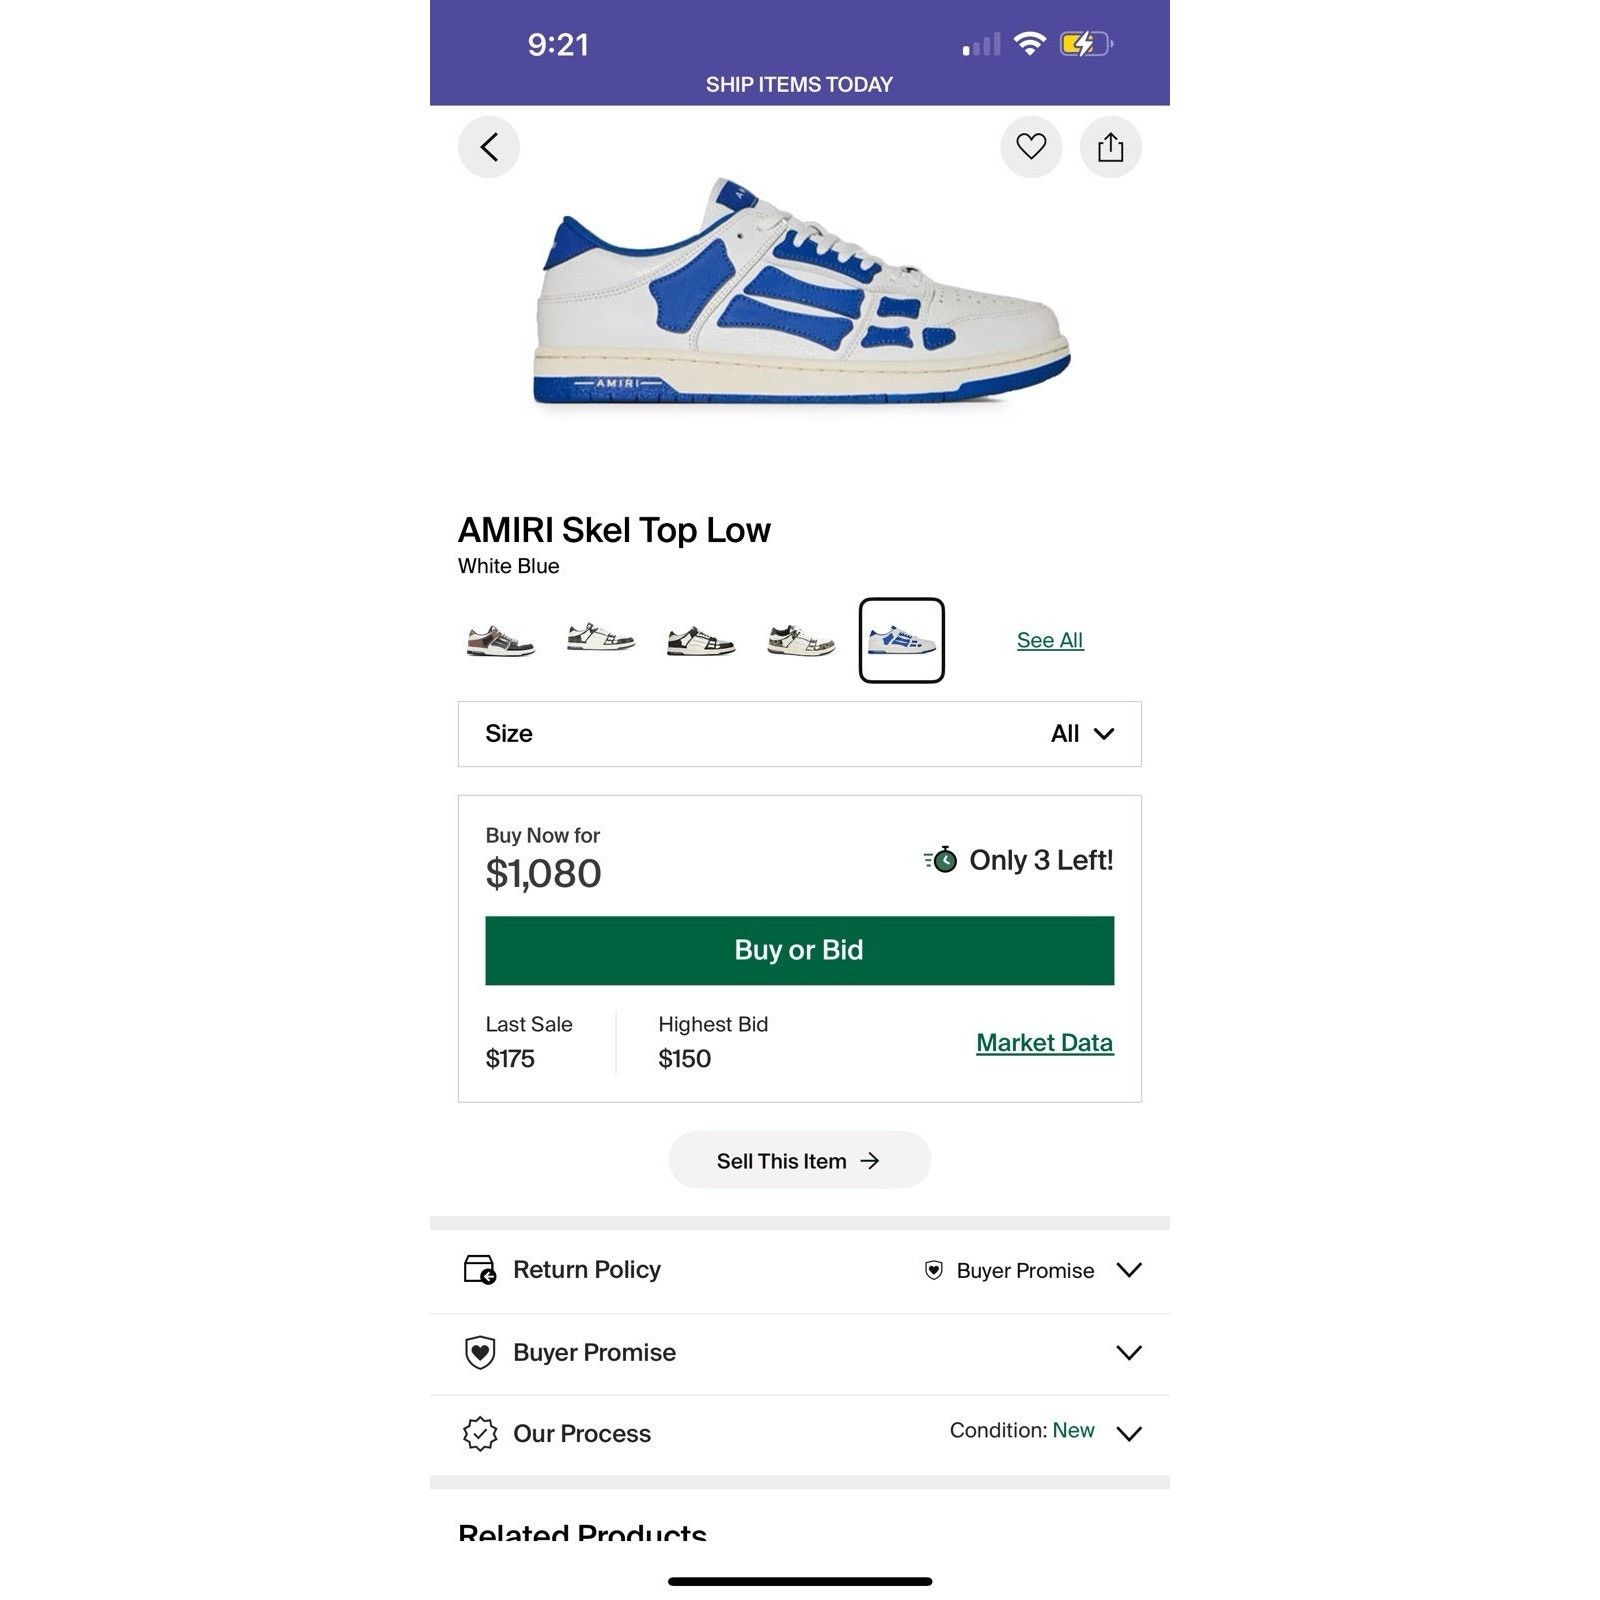Image resolution: width=1600 pixels, height=1600 pixels.
Task: Open the Size All dropdown
Action: pyautogui.click(x=799, y=734)
